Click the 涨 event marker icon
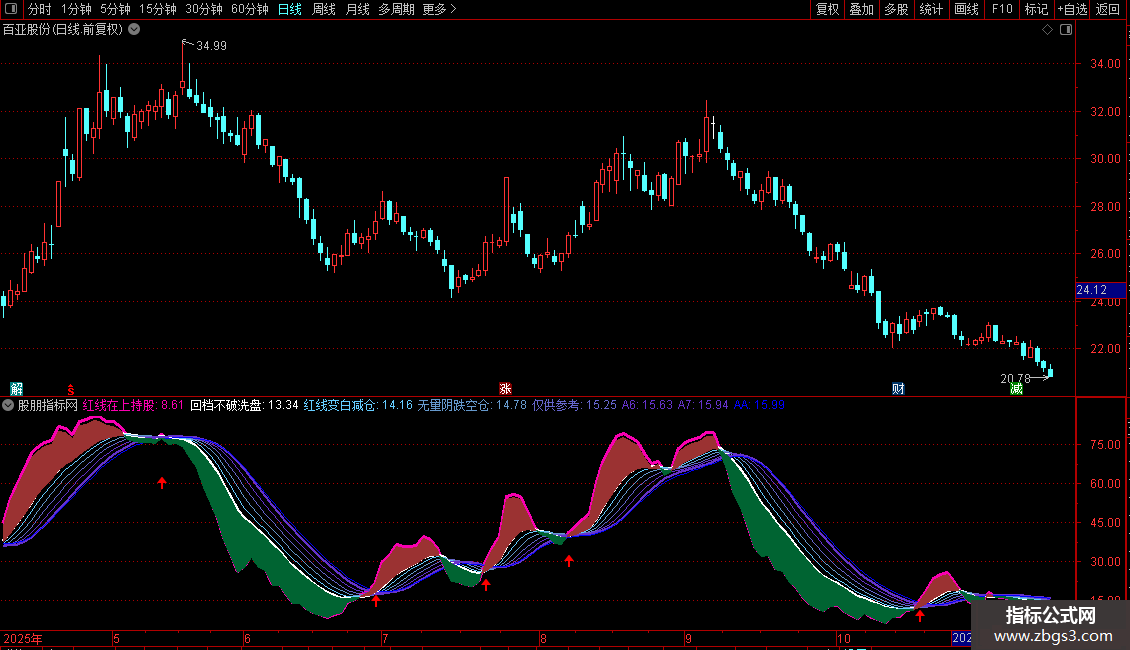This screenshot has height=650, width=1130. 506,388
